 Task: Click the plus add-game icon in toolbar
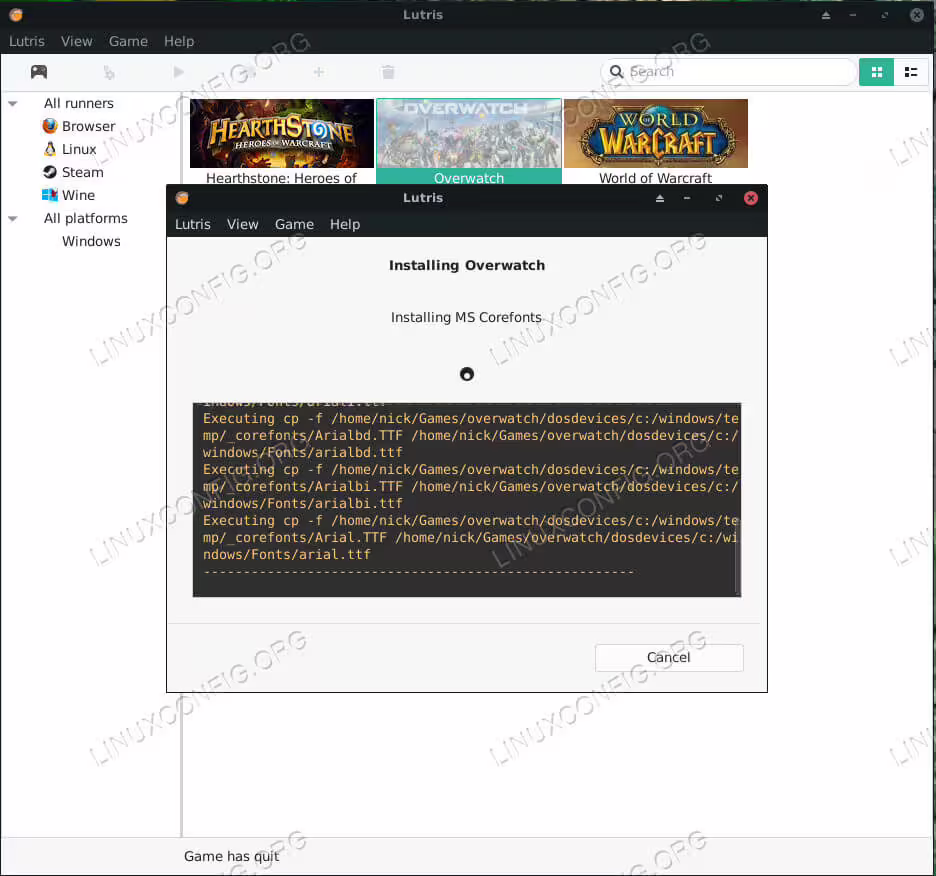point(319,72)
